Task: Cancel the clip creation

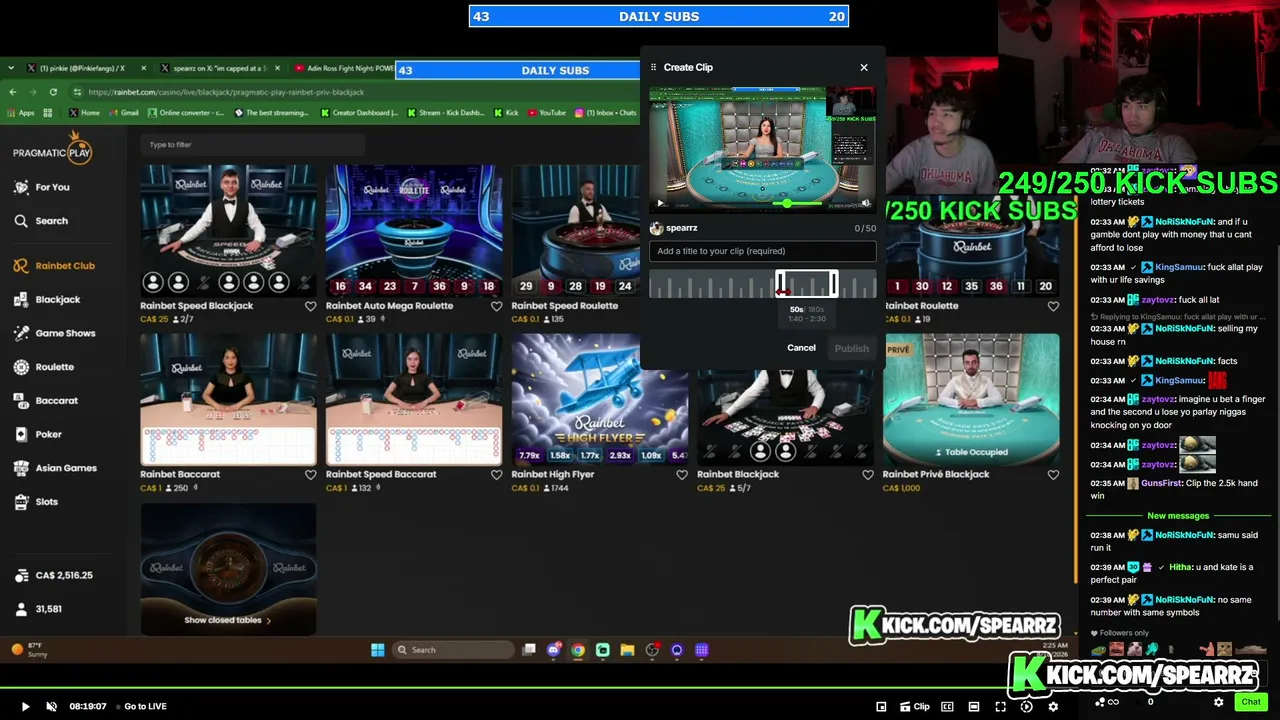Action: [x=801, y=348]
